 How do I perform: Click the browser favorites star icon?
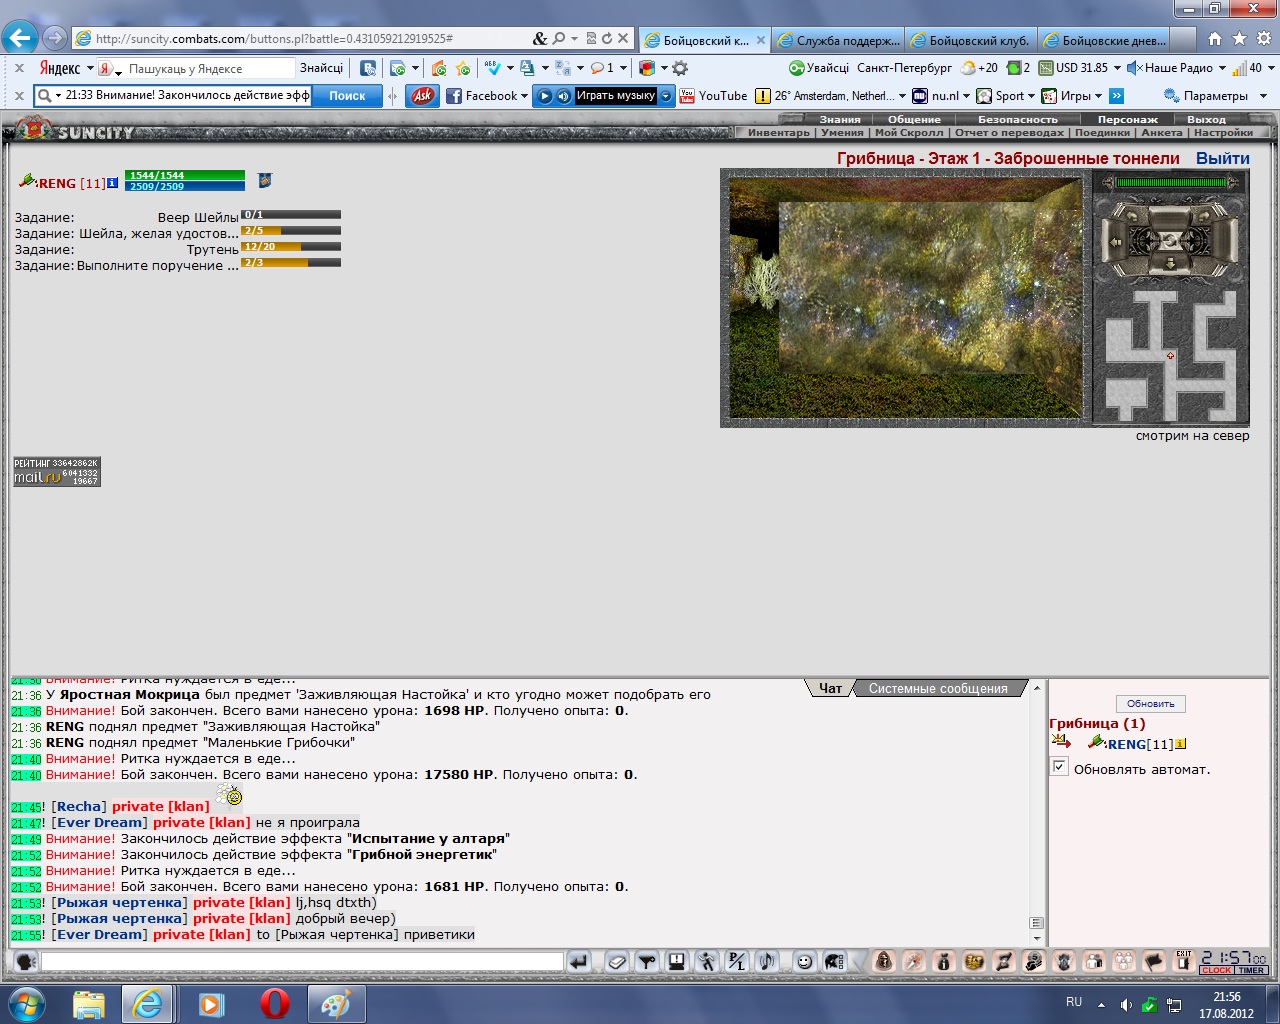(1239, 39)
